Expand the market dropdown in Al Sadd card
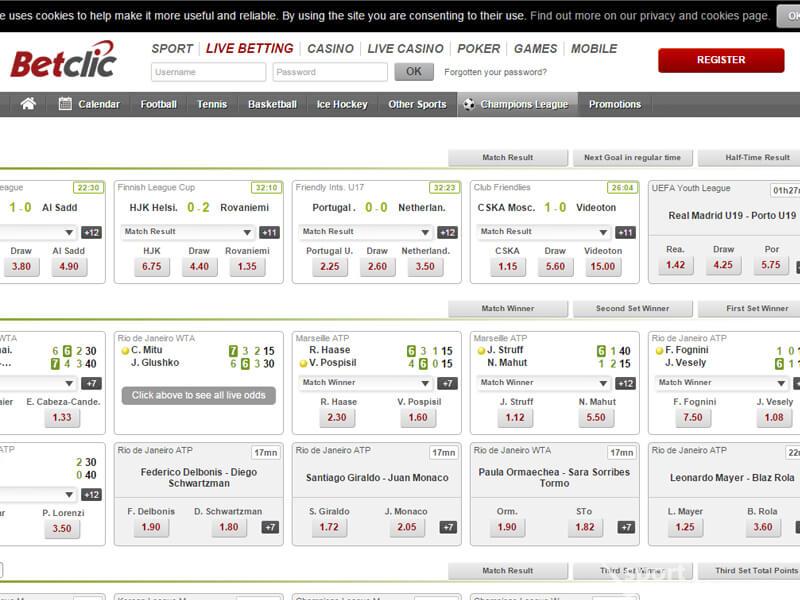The width and height of the screenshot is (800, 600). [38, 232]
